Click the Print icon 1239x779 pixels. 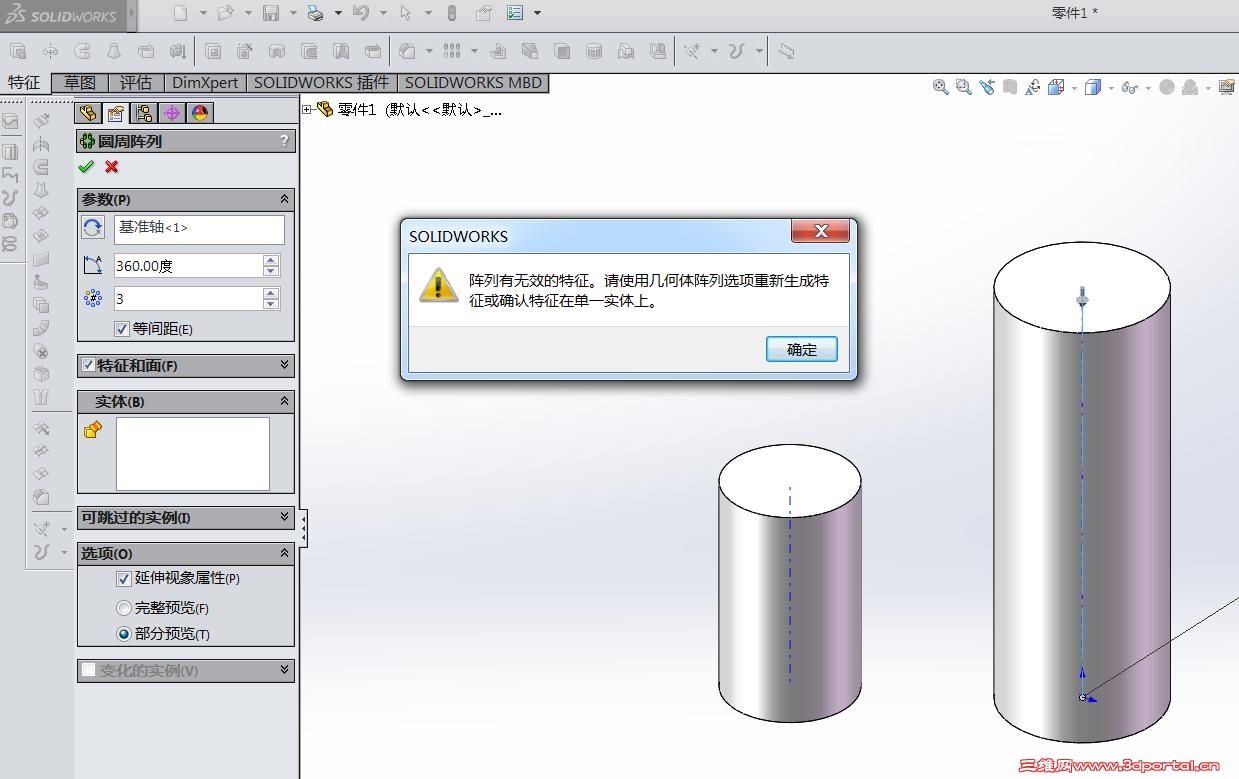[315, 13]
